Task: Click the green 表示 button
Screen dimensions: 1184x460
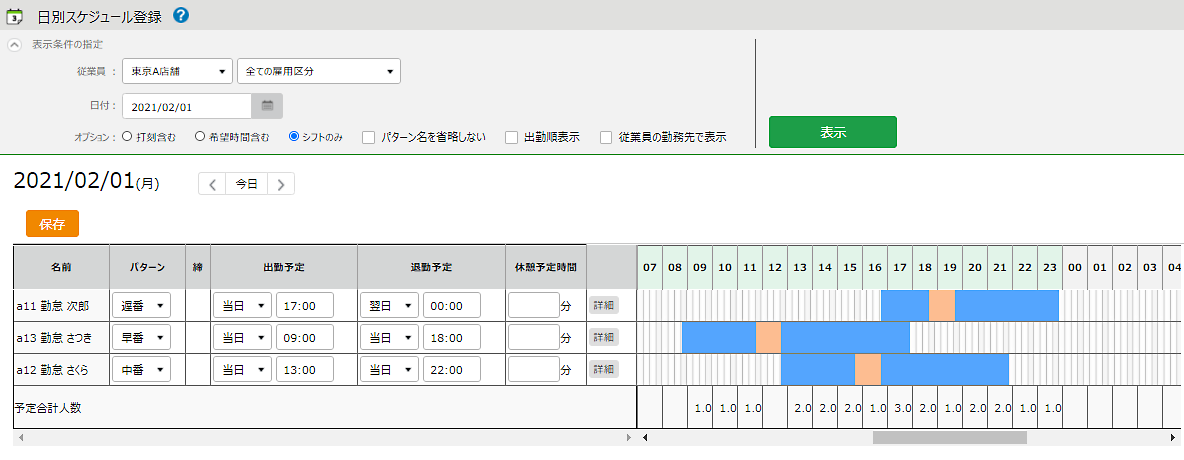Action: tap(833, 132)
